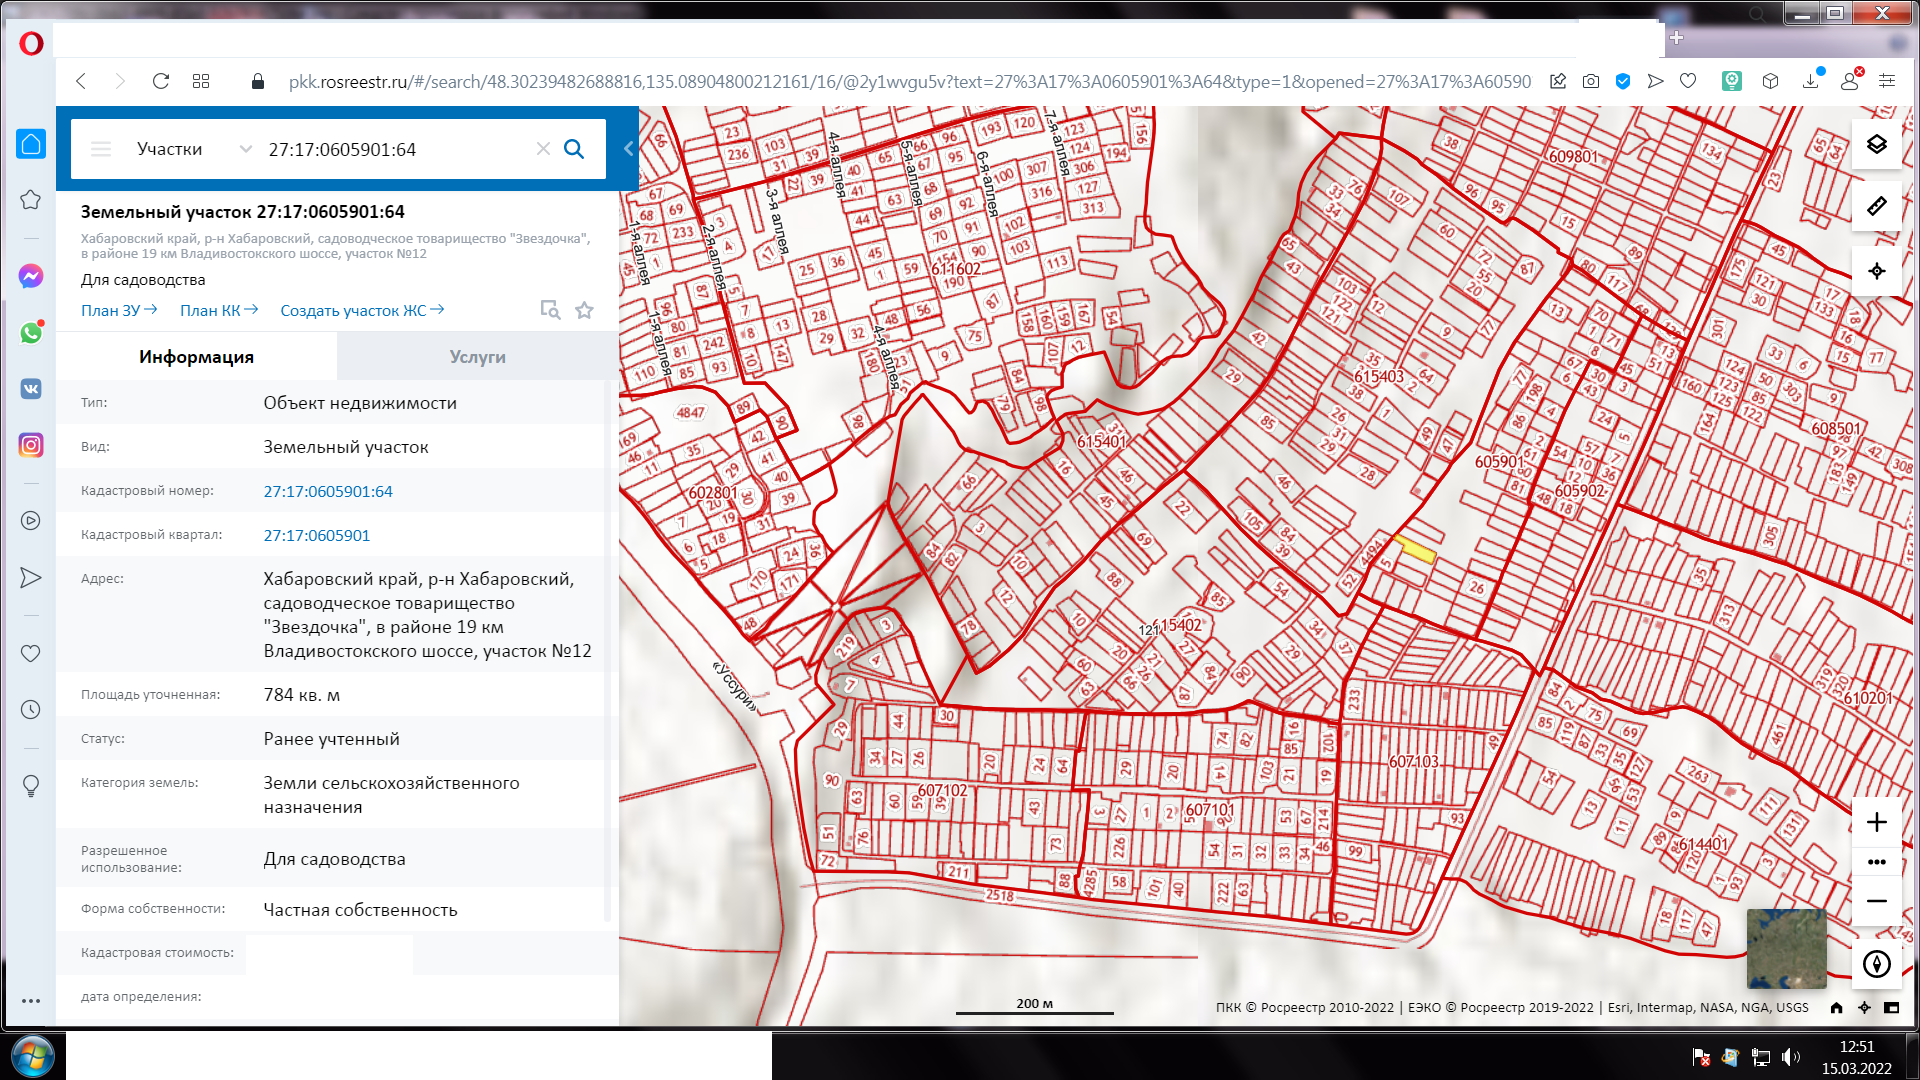The image size is (1920, 1080).
Task: Click the locate-me geolocation icon
Action: click(1876, 271)
